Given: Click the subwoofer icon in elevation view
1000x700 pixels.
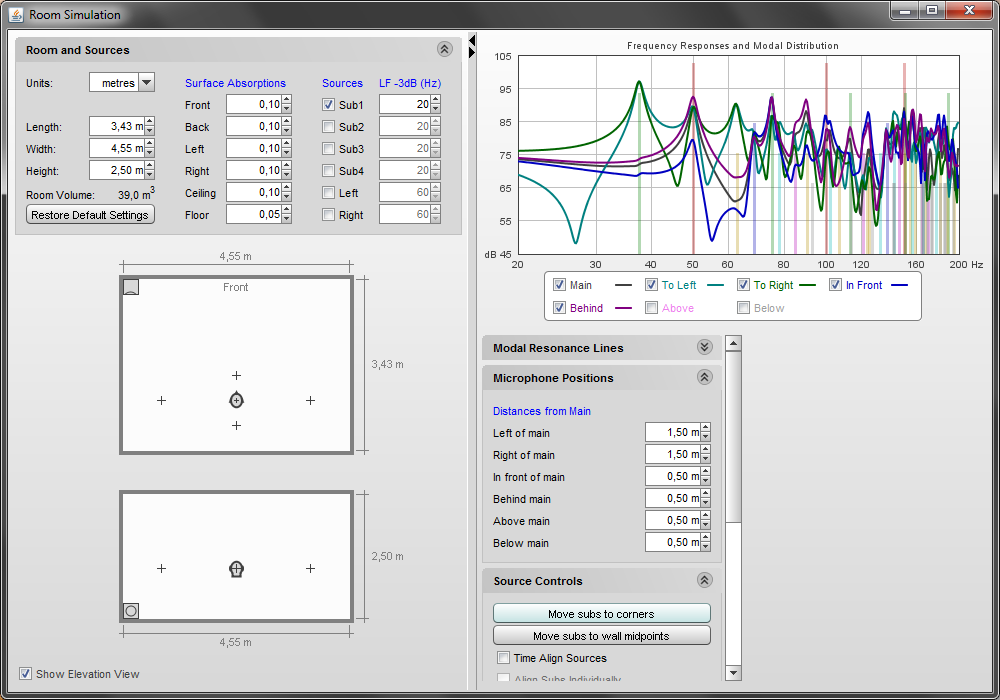Looking at the screenshot, I should click(131, 611).
